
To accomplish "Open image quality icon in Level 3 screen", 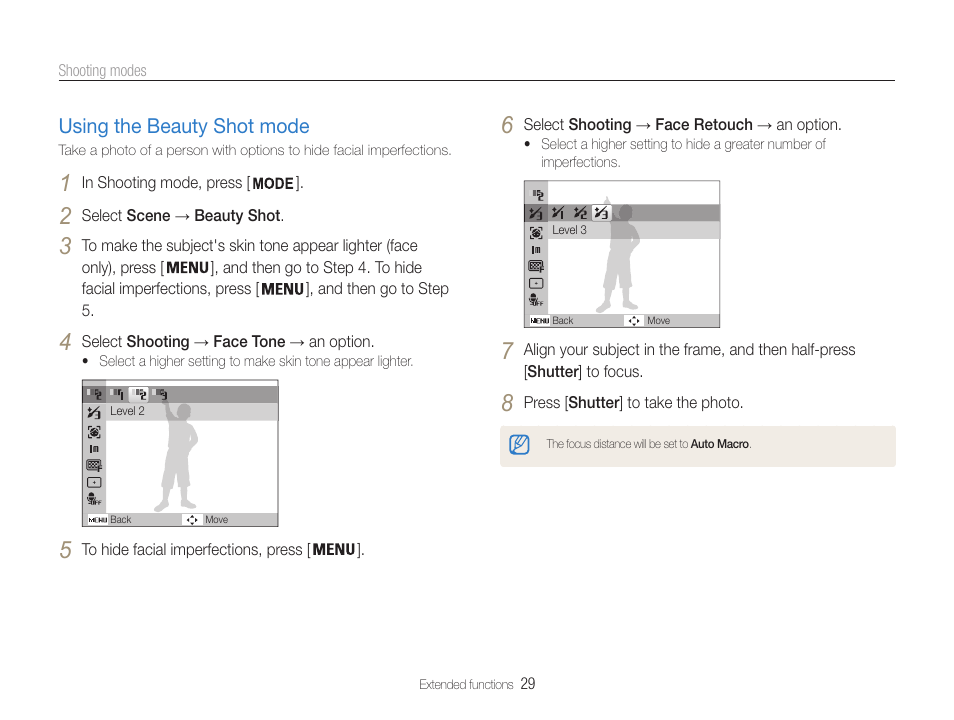I will tap(536, 266).
